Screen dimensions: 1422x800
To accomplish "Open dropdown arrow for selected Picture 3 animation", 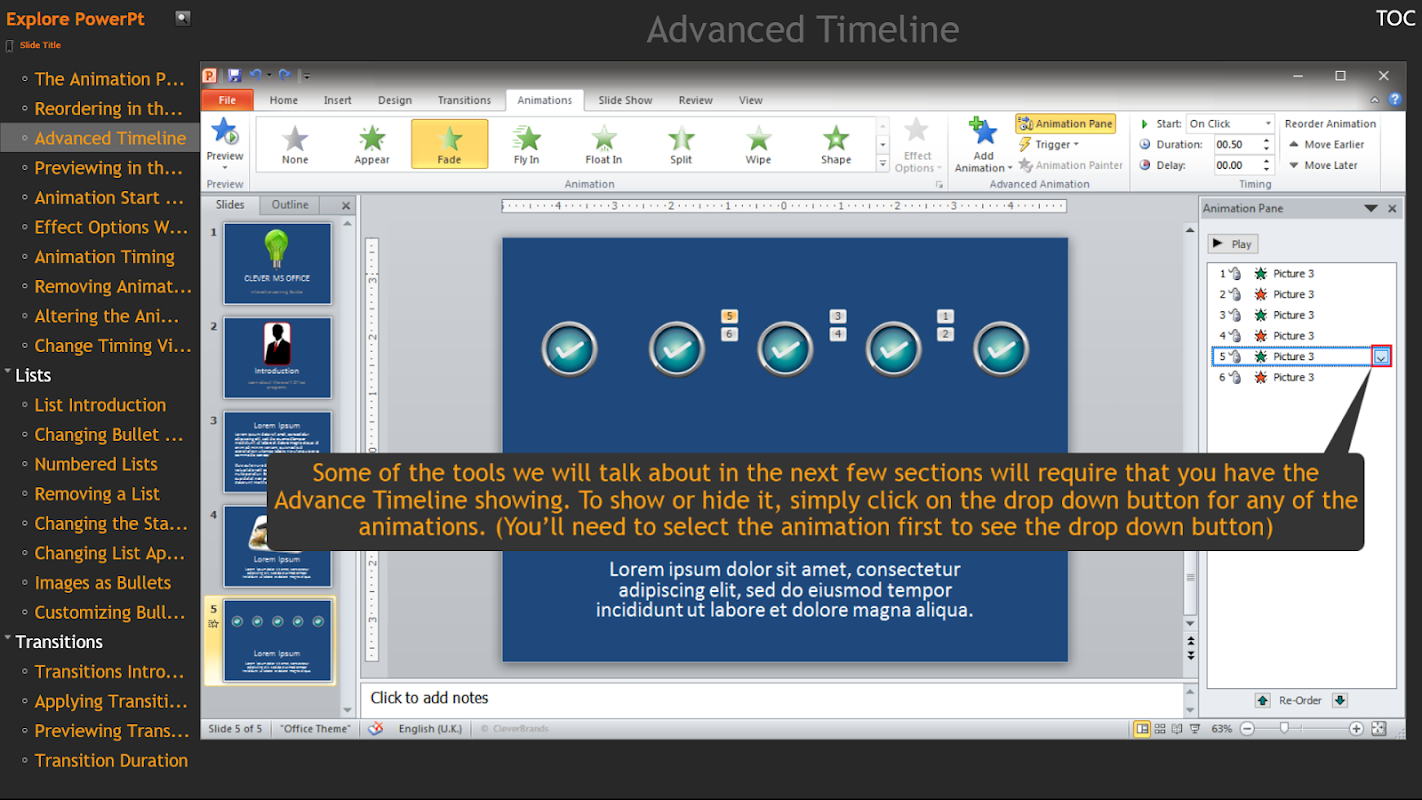I will (1381, 357).
